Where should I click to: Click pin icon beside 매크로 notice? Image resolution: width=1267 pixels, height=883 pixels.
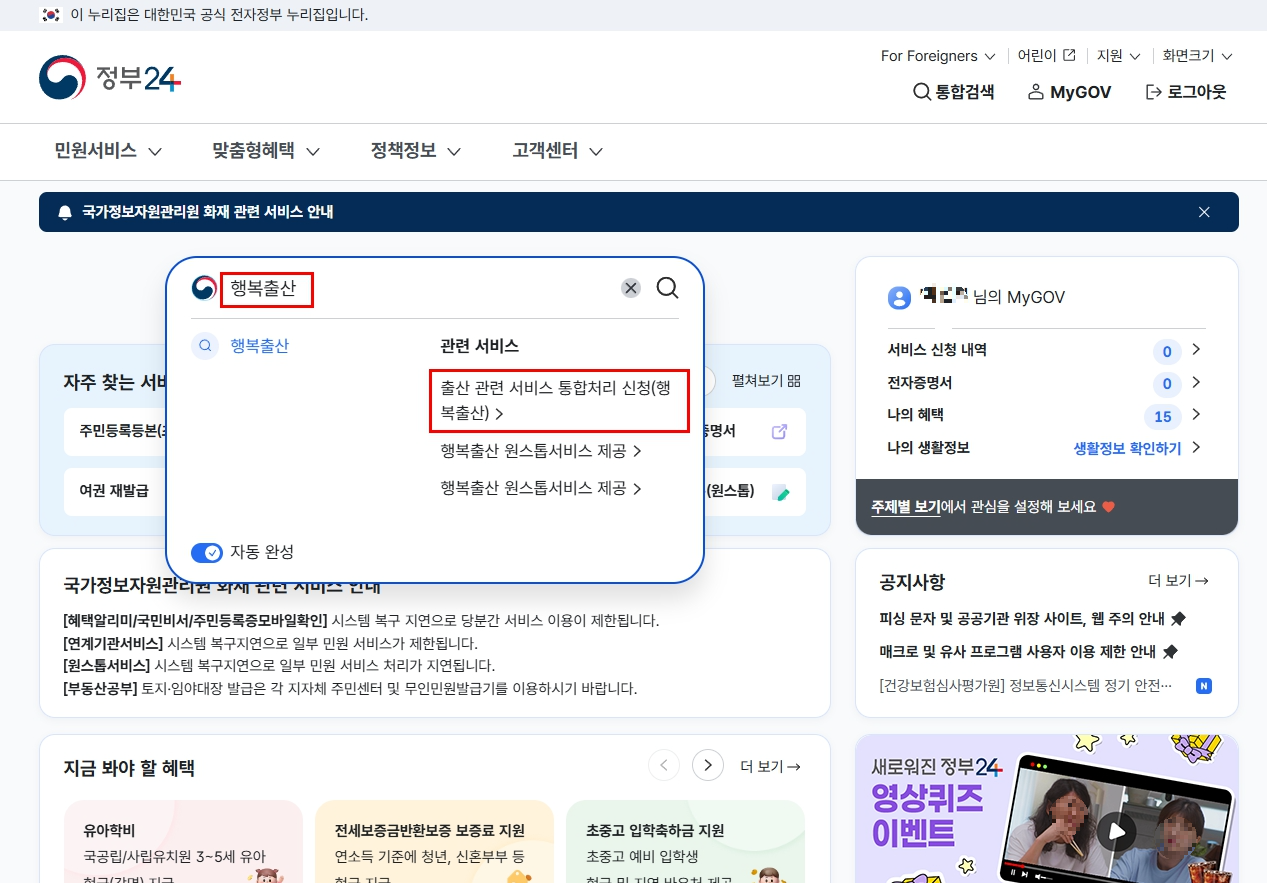click(1169, 652)
